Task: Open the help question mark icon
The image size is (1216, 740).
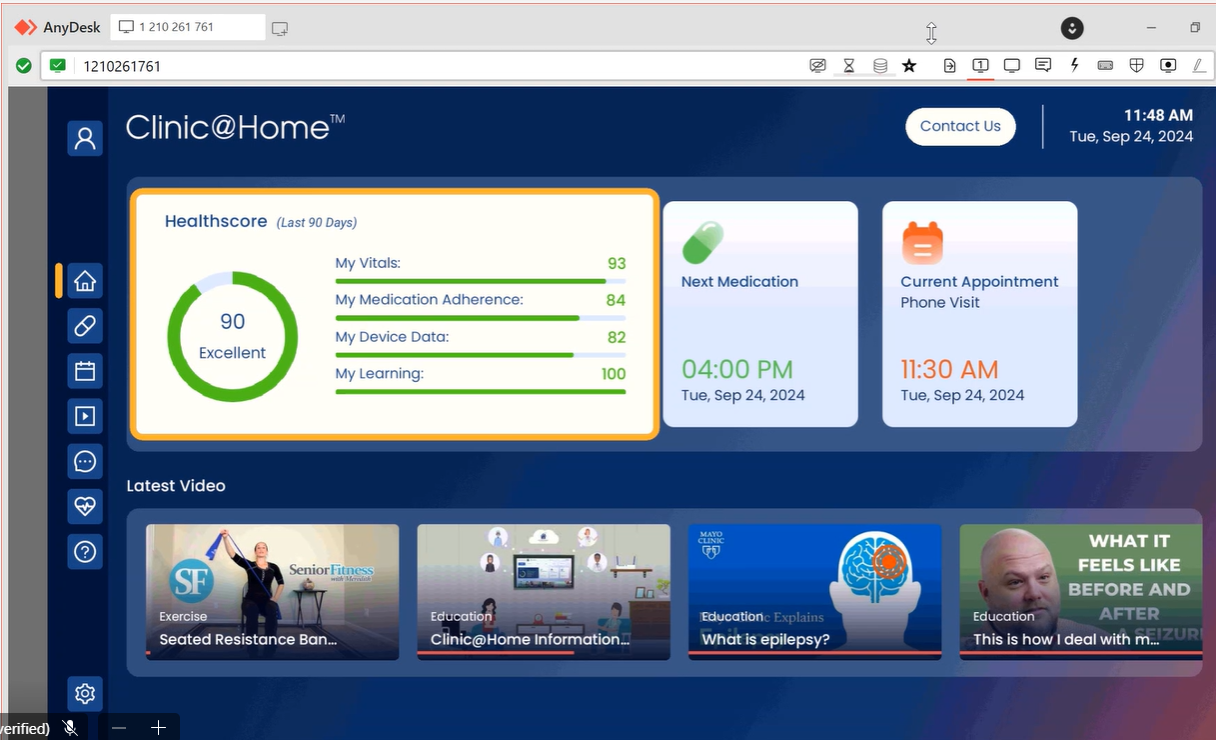Action: pos(85,551)
